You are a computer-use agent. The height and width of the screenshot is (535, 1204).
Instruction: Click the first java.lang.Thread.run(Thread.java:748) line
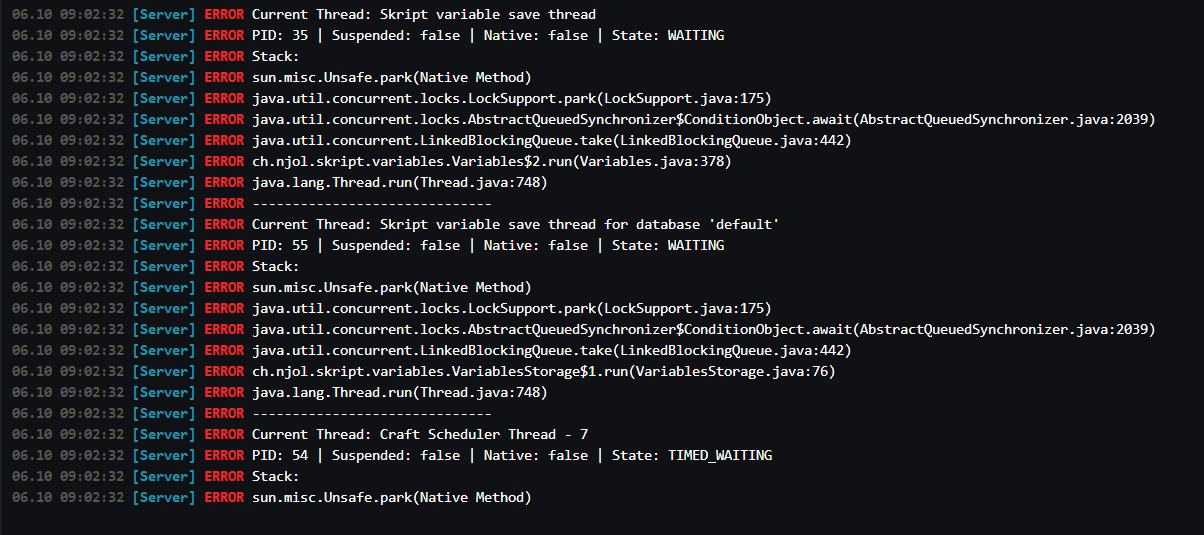(280, 182)
